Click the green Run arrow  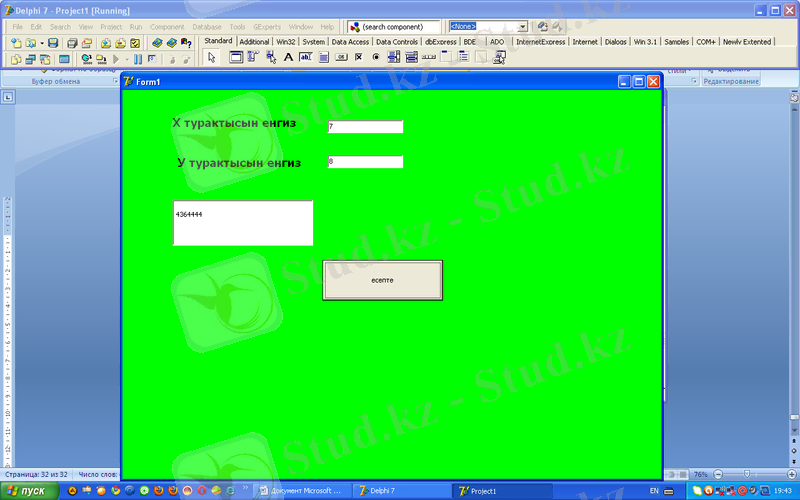pyautogui.click(x=116, y=60)
